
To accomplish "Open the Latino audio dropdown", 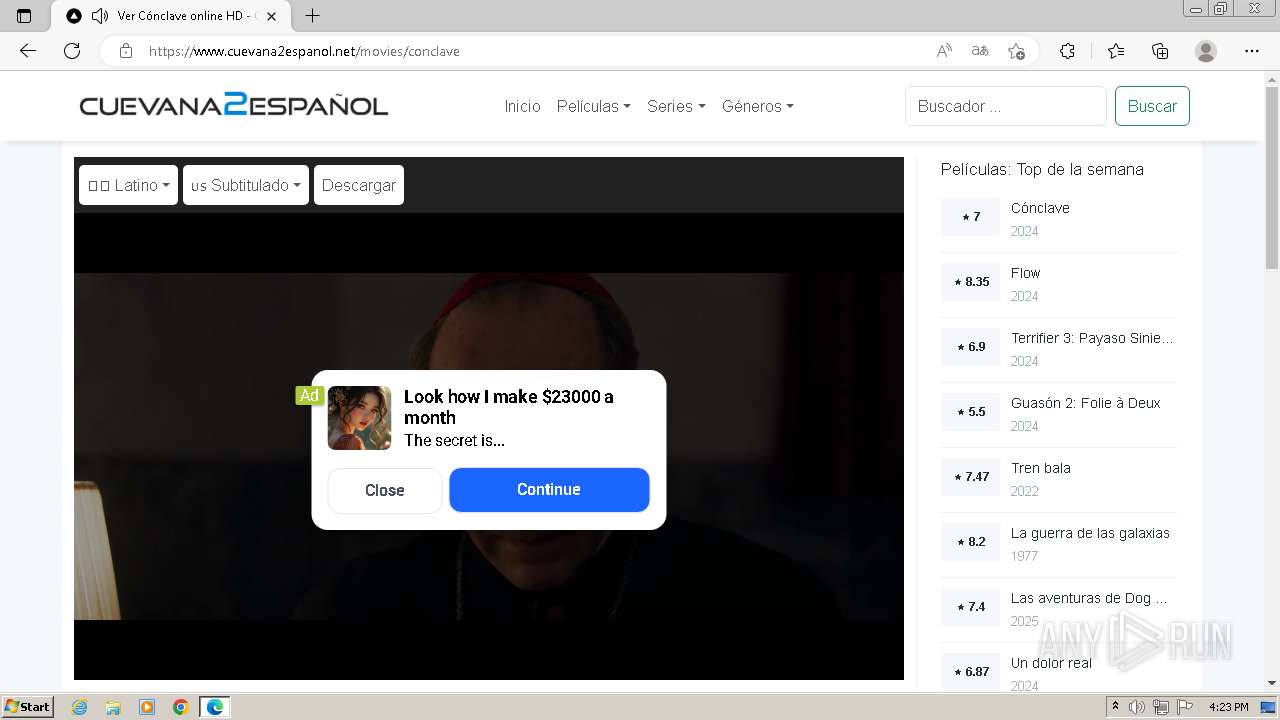I will coord(128,185).
